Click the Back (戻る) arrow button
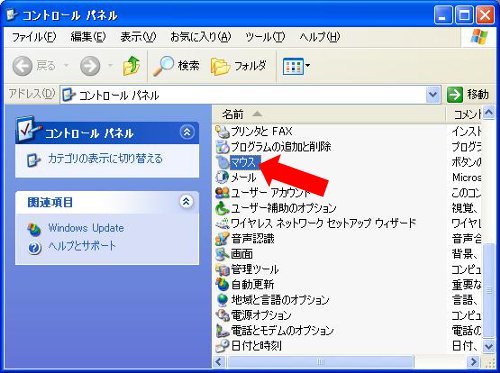500x373 pixels. [22, 66]
